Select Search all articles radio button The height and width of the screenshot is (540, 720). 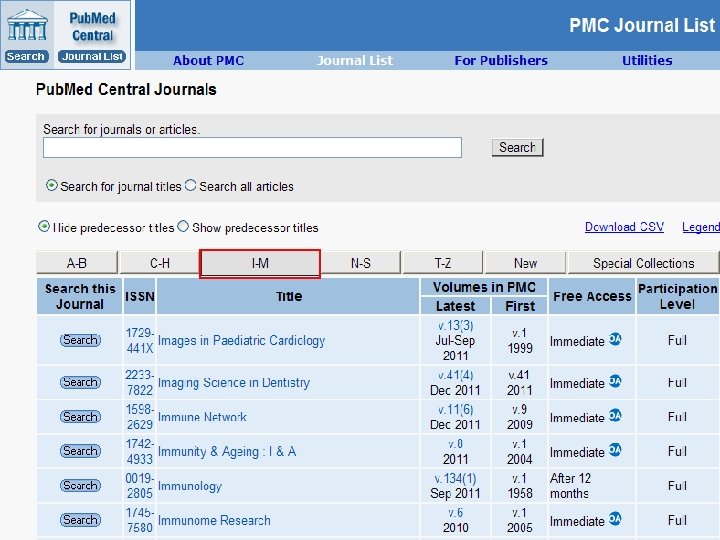coord(191,186)
